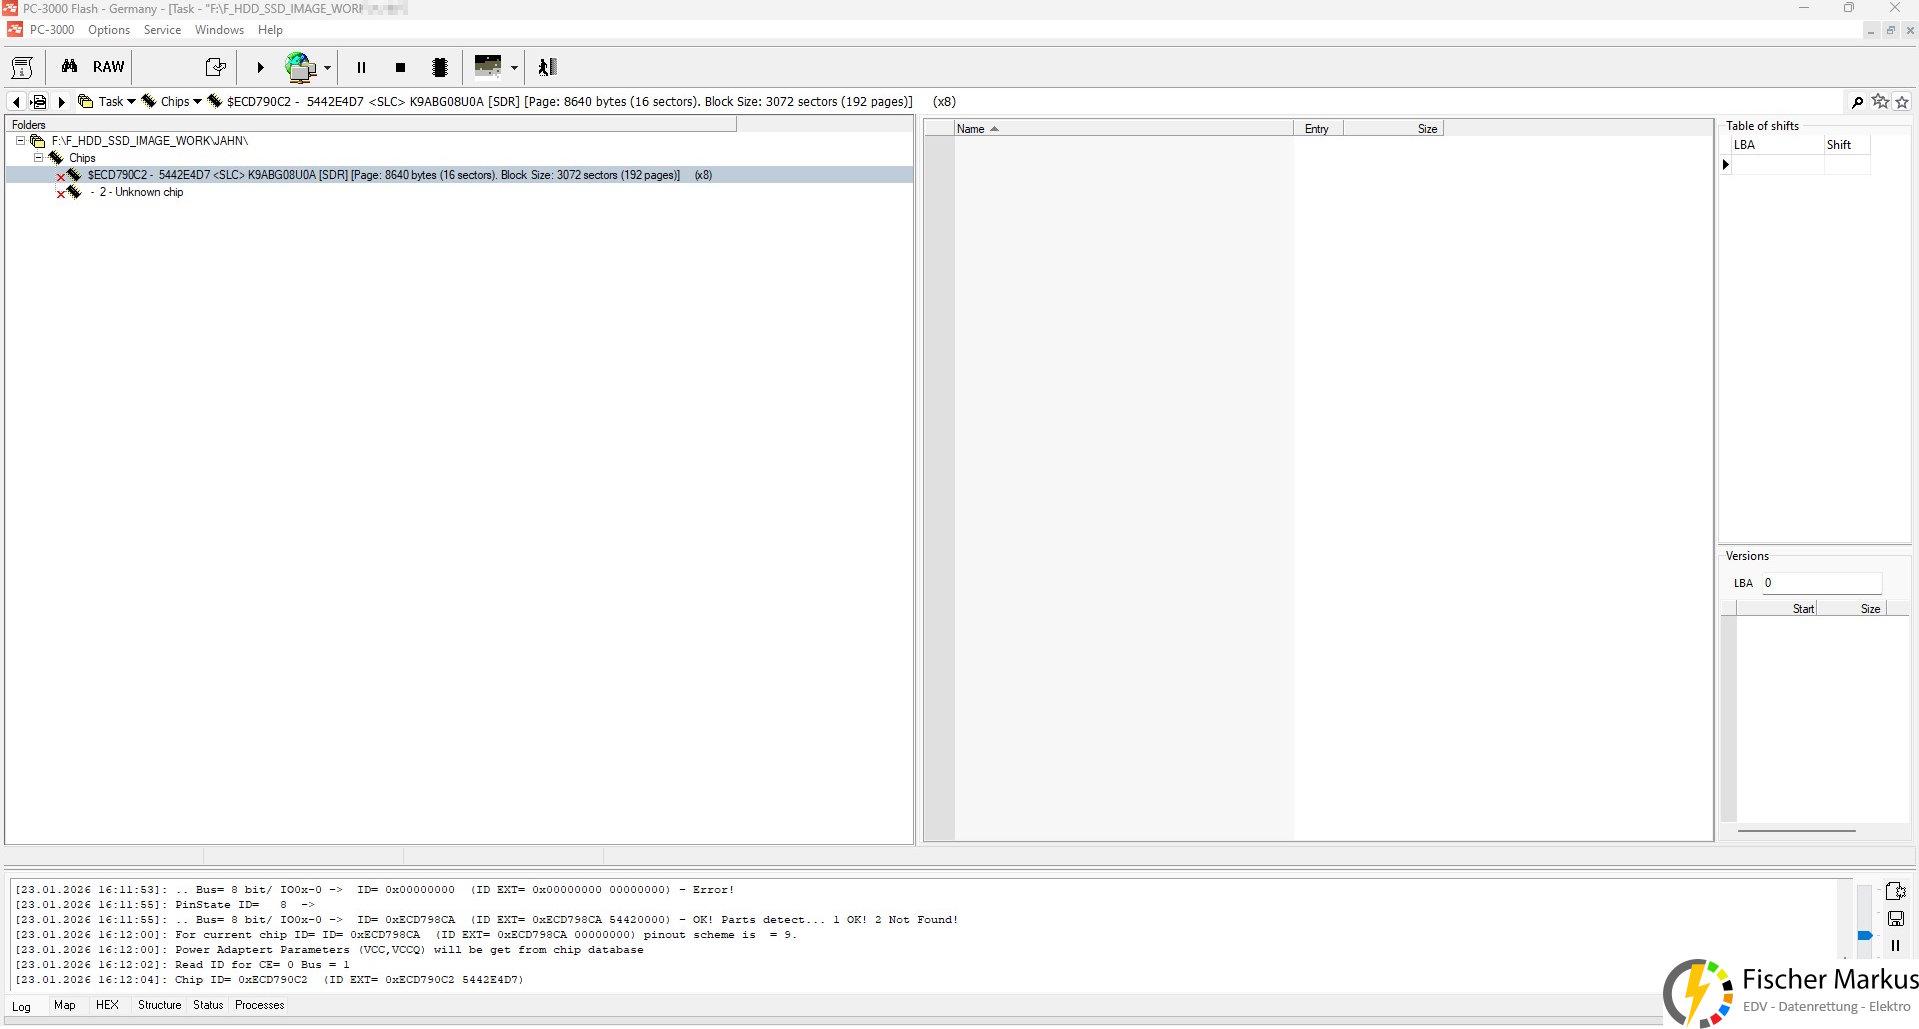This screenshot has height=1029, width=1919.
Task: Click the save floppy icon beside the log
Action: point(1895,918)
